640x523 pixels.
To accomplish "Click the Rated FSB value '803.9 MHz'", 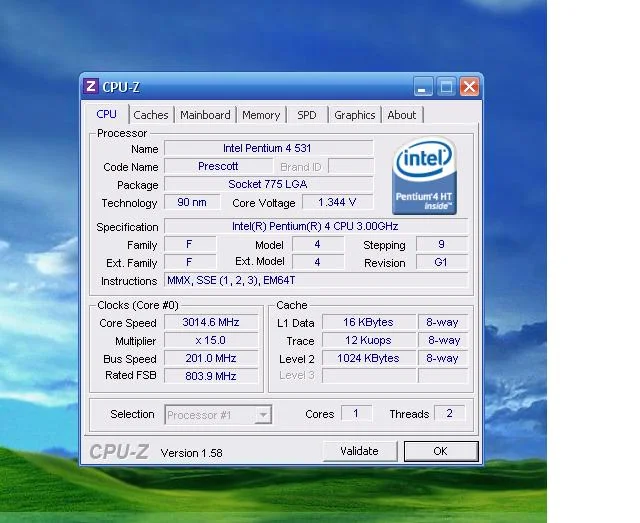I will pos(211,376).
